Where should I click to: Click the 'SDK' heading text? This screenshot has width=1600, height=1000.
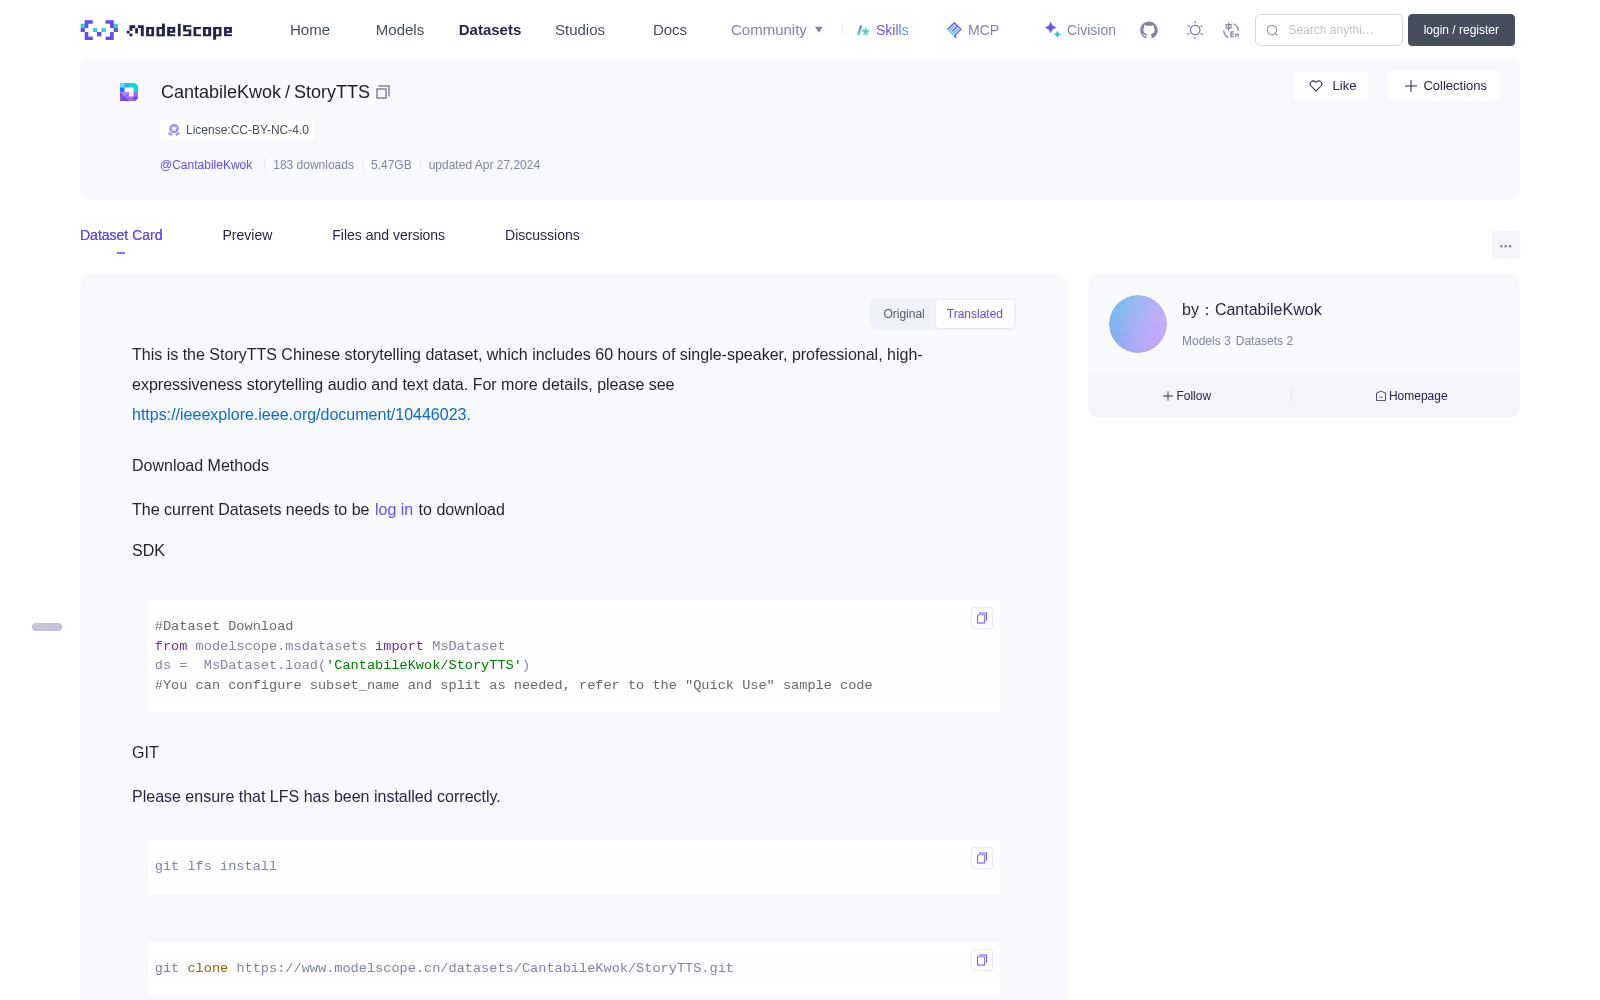pyautogui.click(x=148, y=551)
